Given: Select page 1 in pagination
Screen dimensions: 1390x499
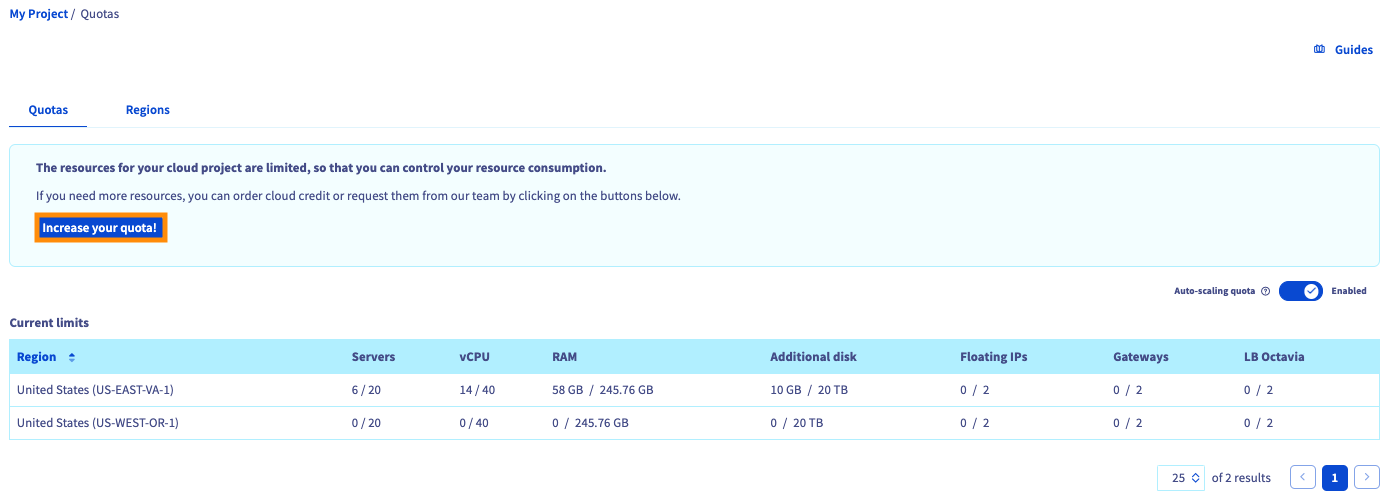Looking at the screenshot, I should [1335, 477].
